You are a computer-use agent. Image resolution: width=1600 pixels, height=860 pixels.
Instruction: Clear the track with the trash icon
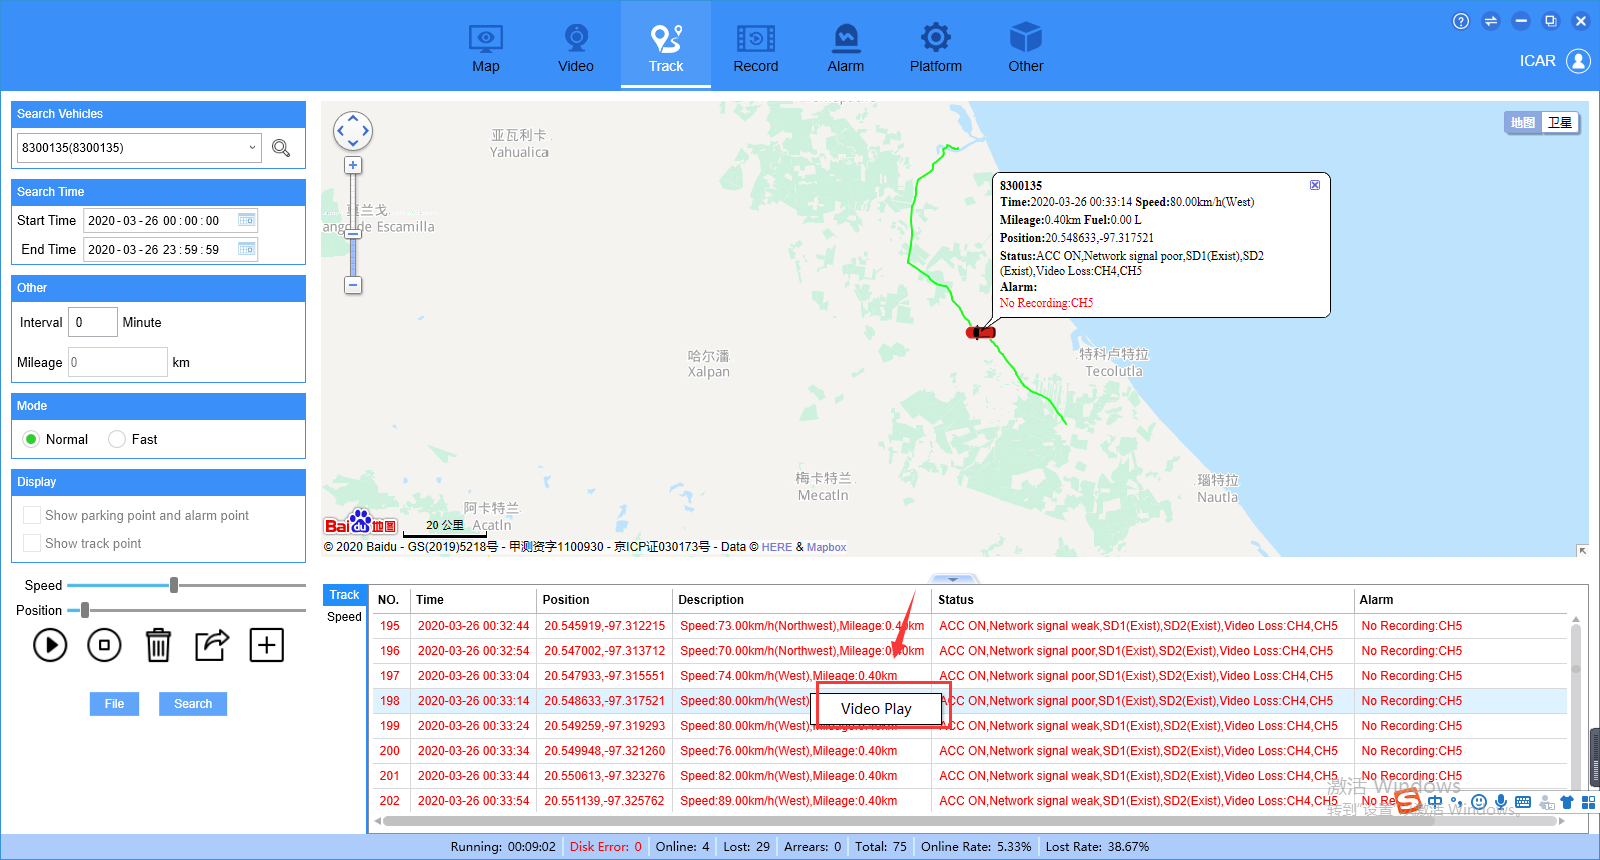tap(158, 645)
